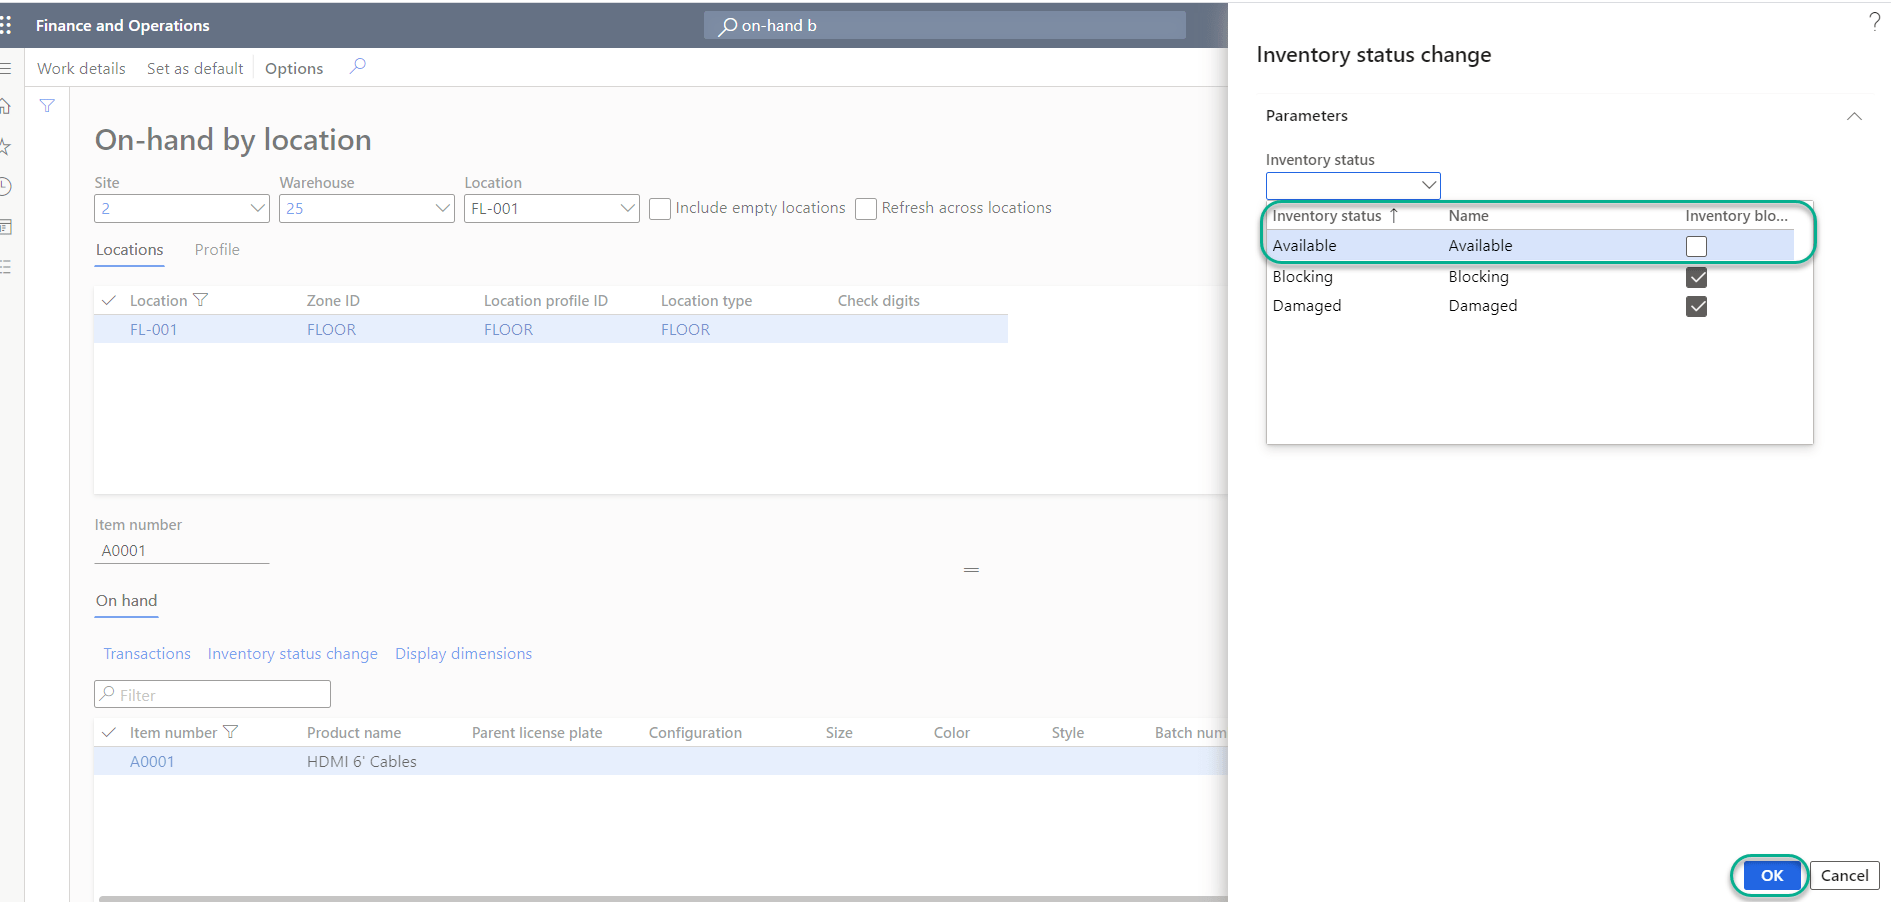Open the Site dropdown

(x=257, y=208)
